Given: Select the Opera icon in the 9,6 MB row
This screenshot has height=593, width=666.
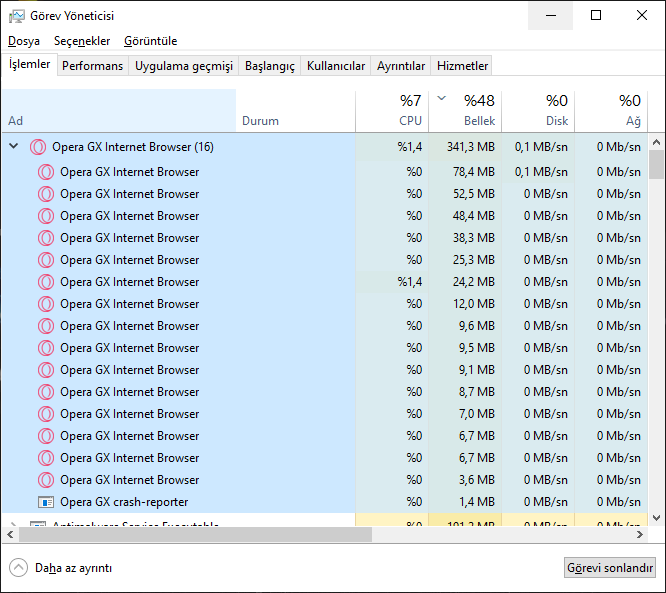Looking at the screenshot, I should point(46,326).
